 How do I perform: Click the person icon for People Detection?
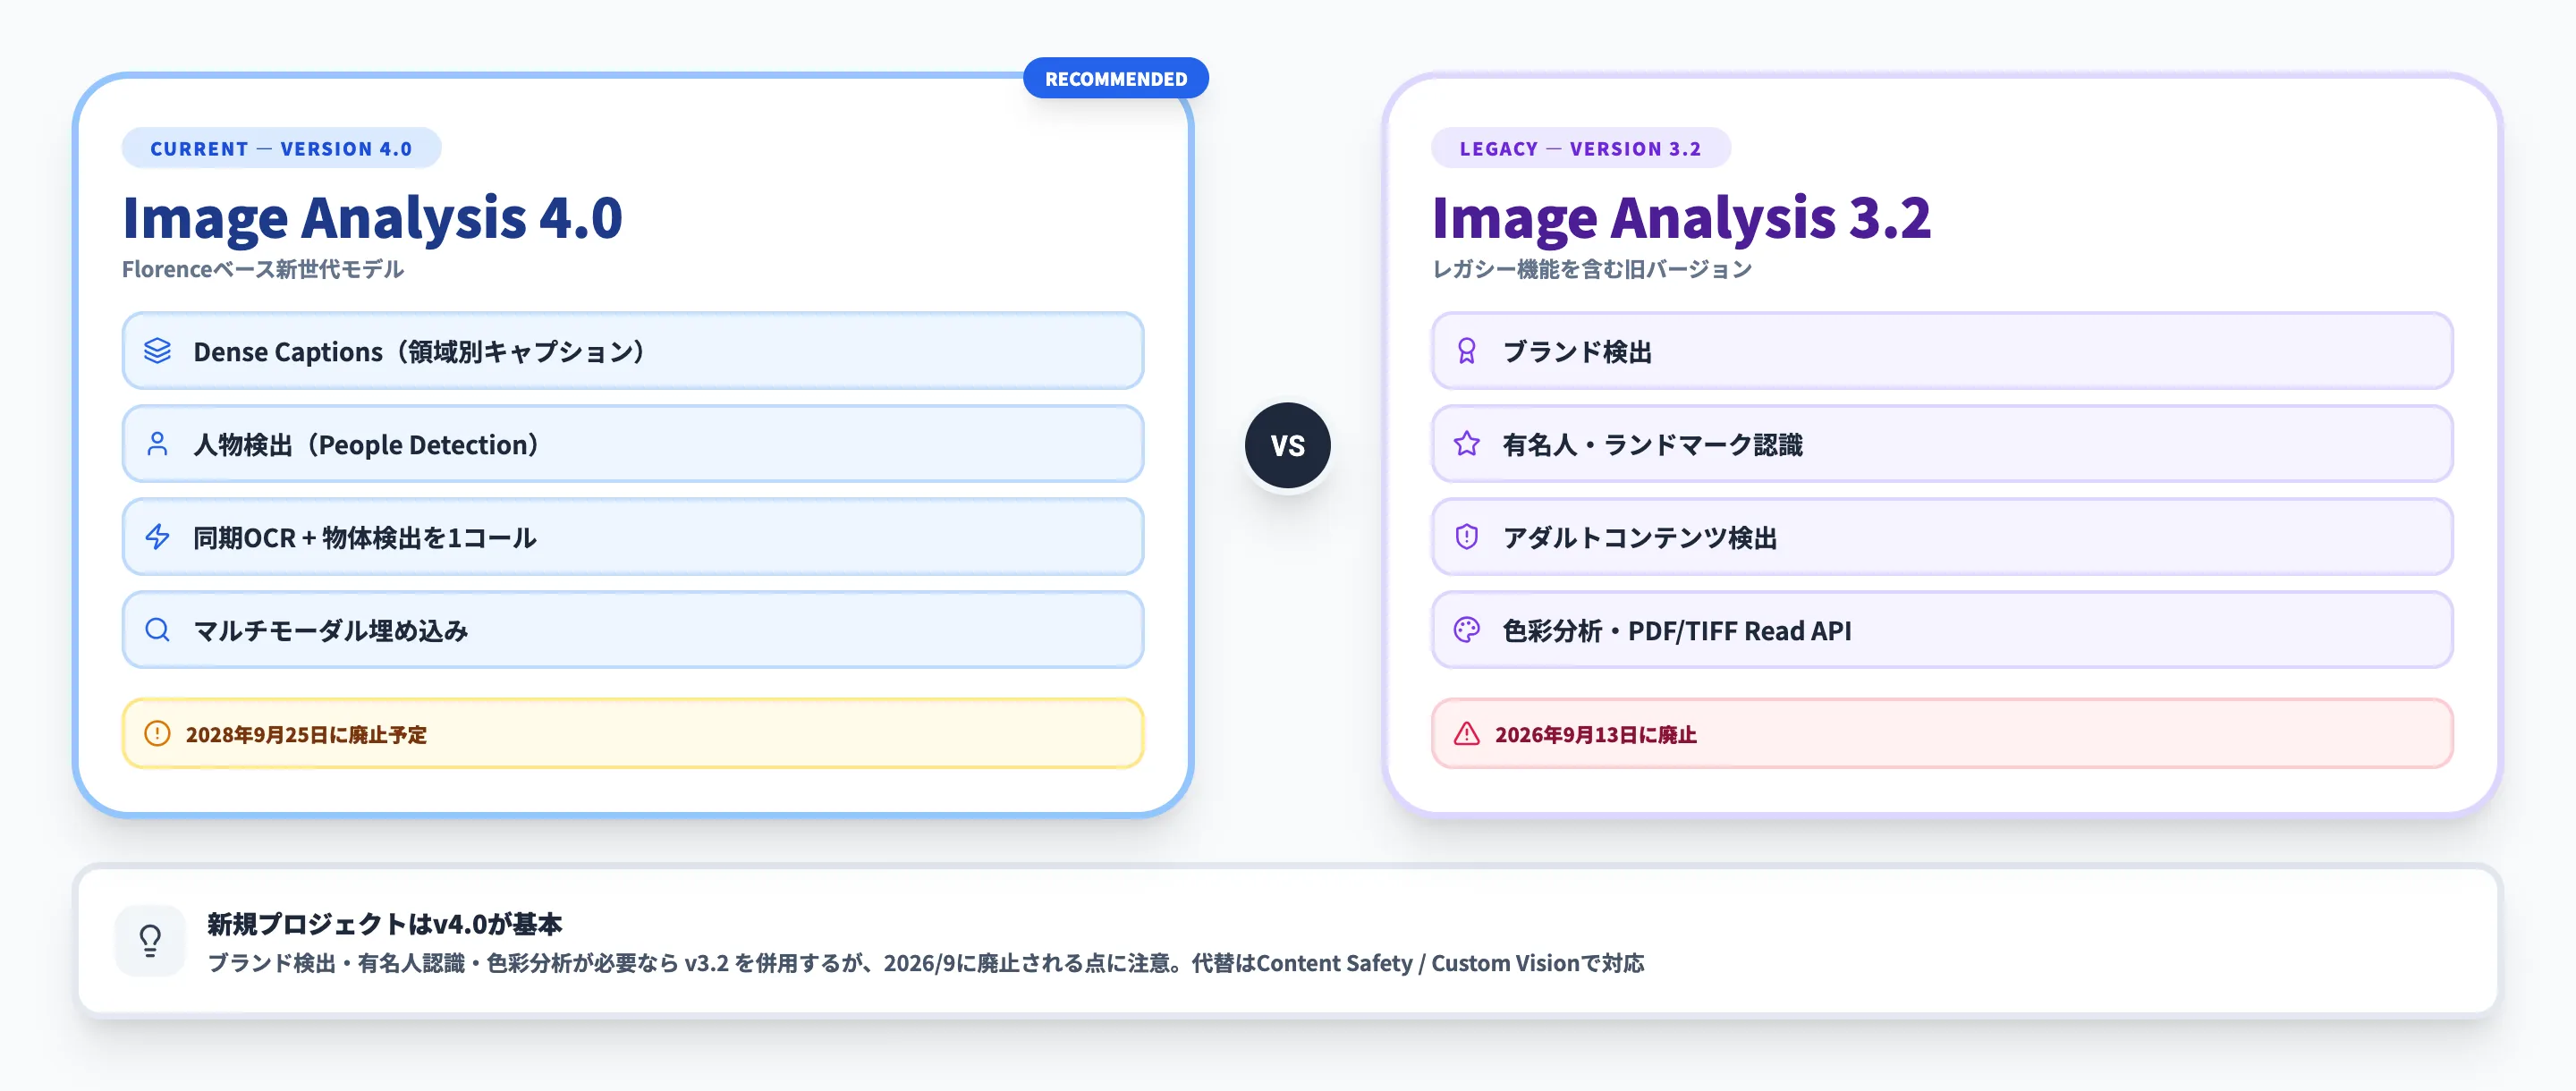point(157,444)
